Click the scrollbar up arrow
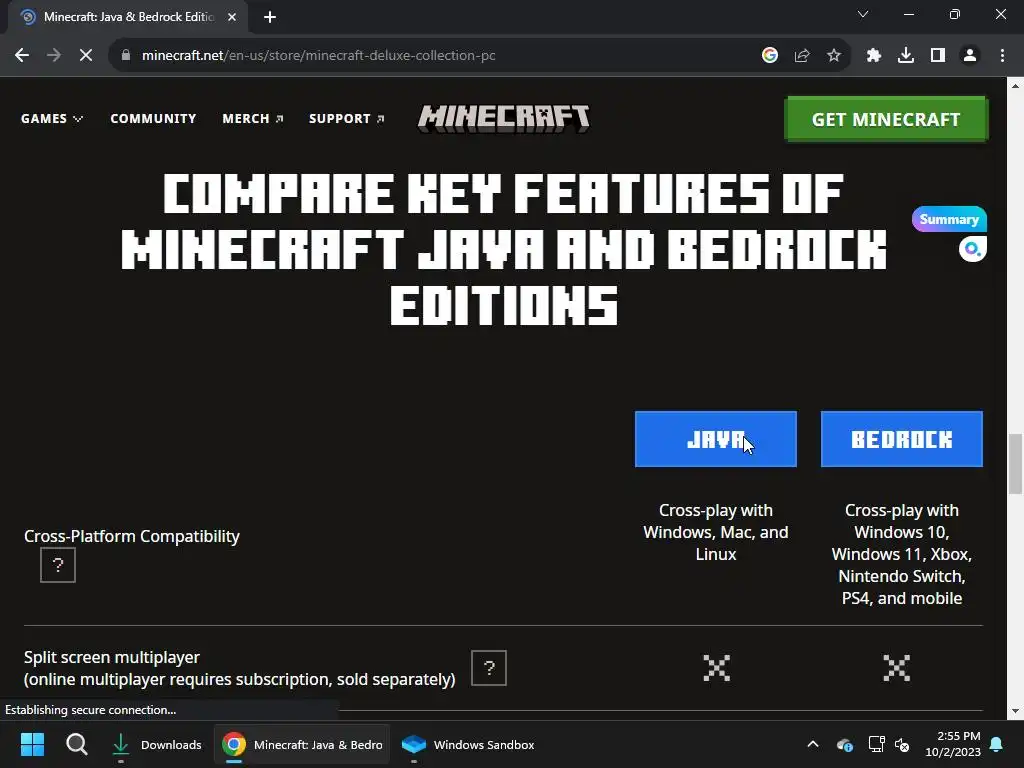The height and width of the screenshot is (768, 1024). pyautogui.click(x=1016, y=86)
